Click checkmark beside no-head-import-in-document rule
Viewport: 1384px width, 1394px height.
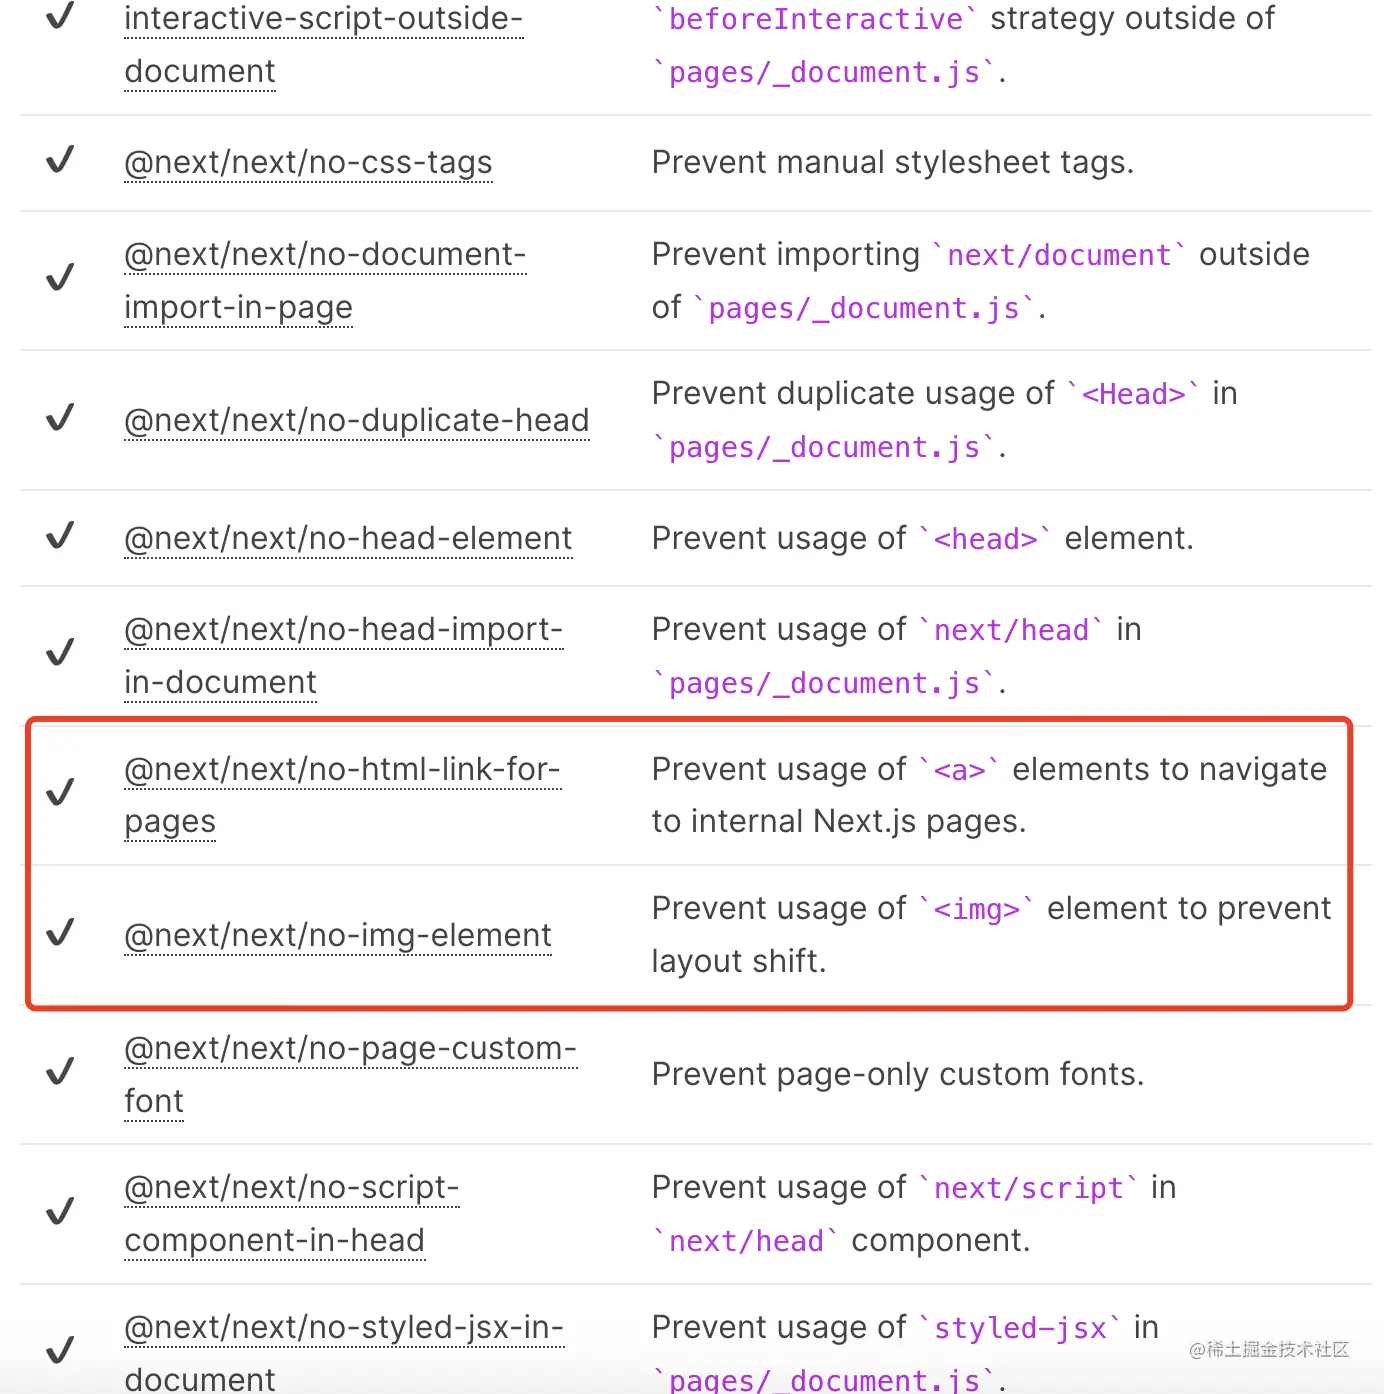coord(60,653)
